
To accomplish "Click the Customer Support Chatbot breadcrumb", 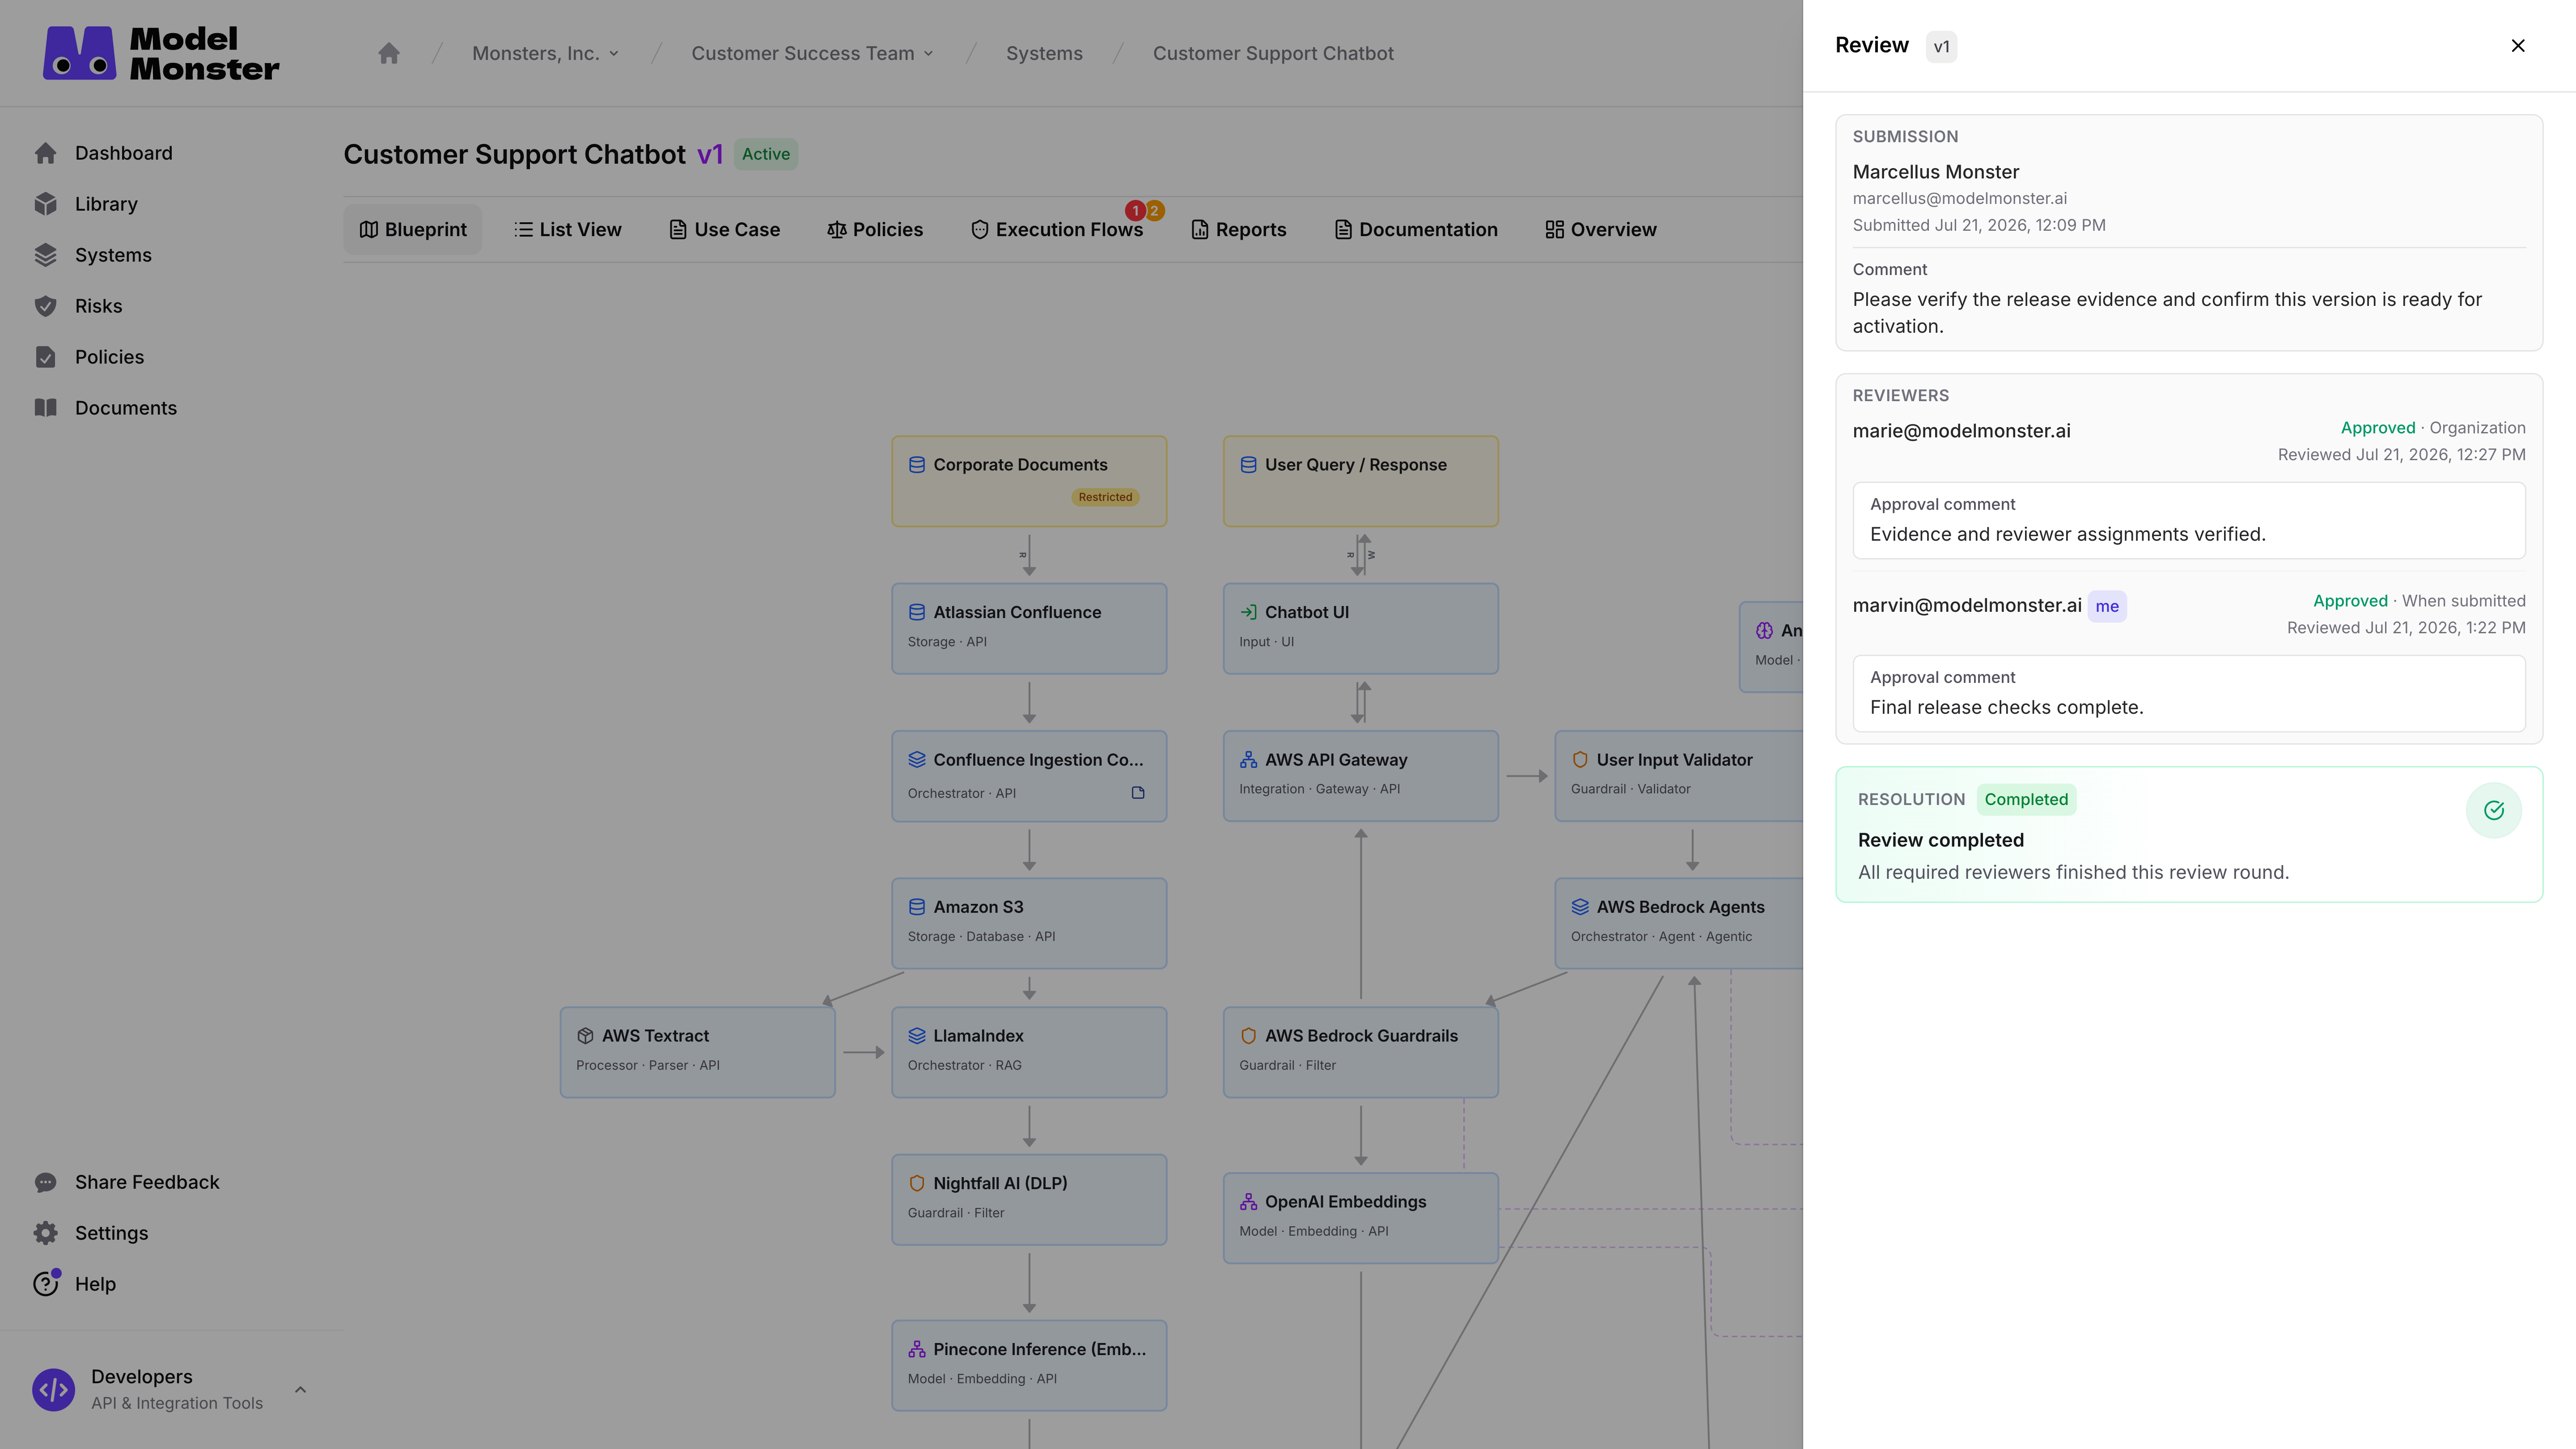I will click(x=1273, y=54).
